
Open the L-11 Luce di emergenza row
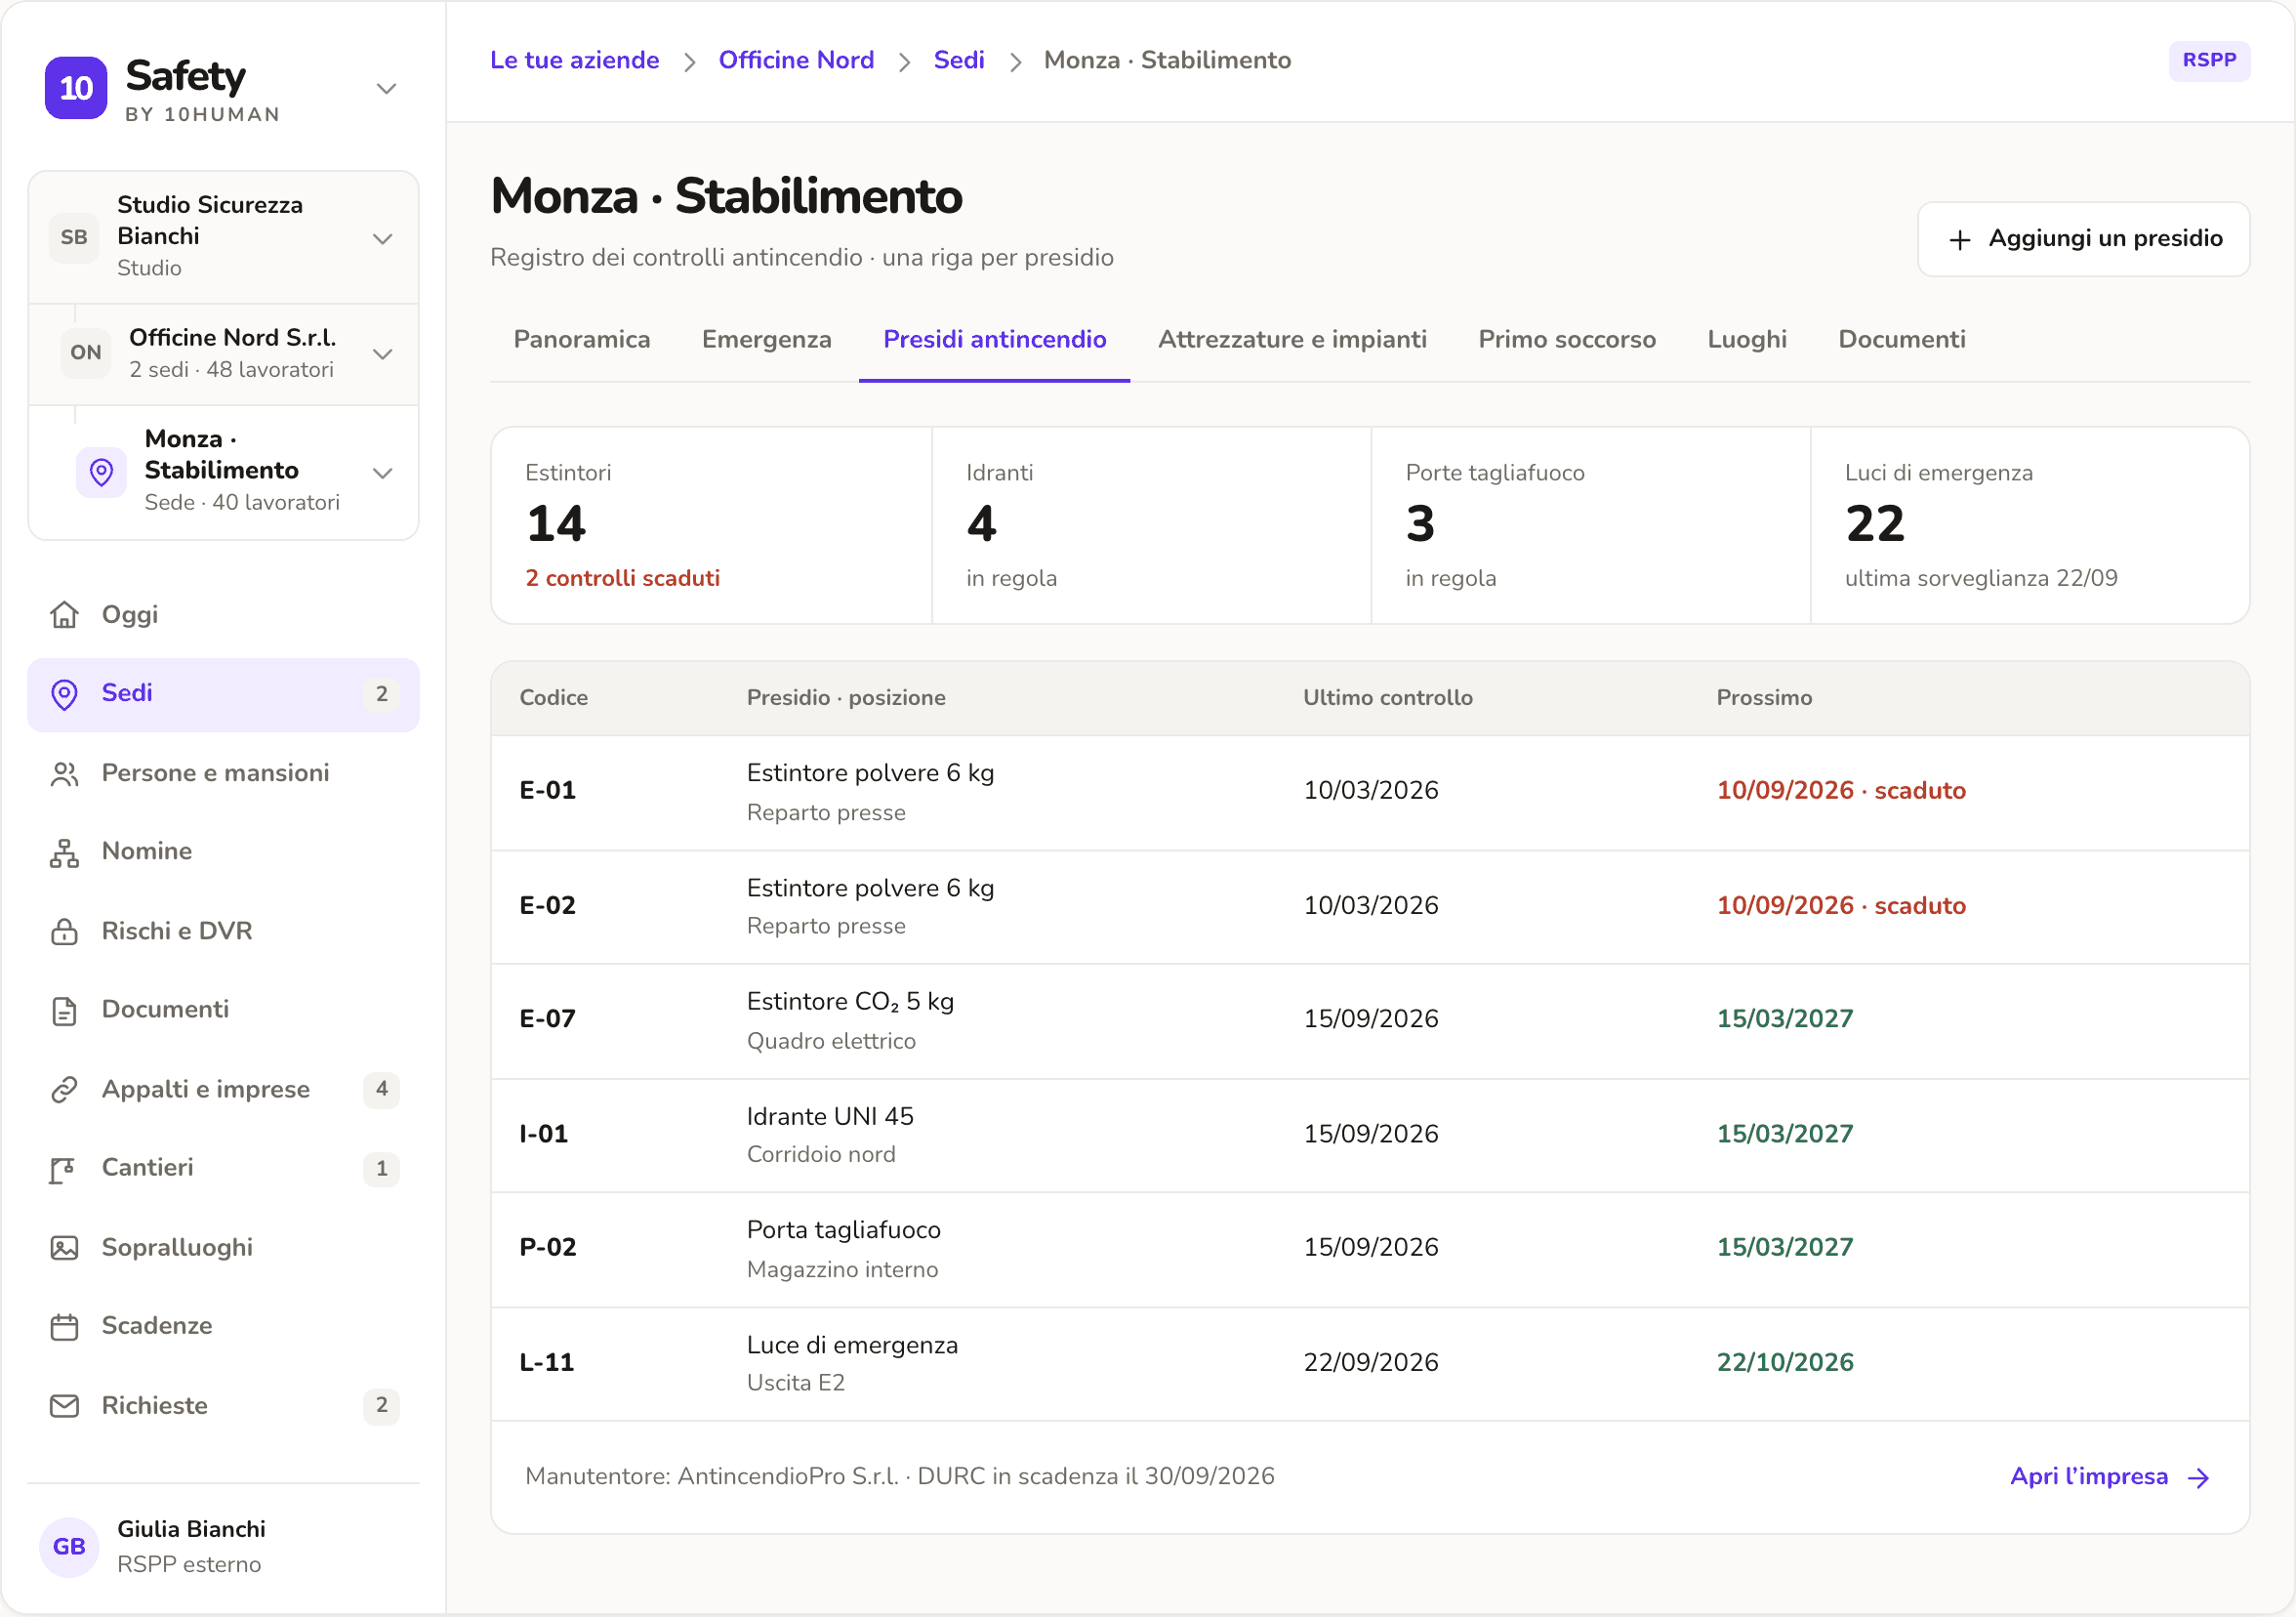pyautogui.click(x=1370, y=1363)
